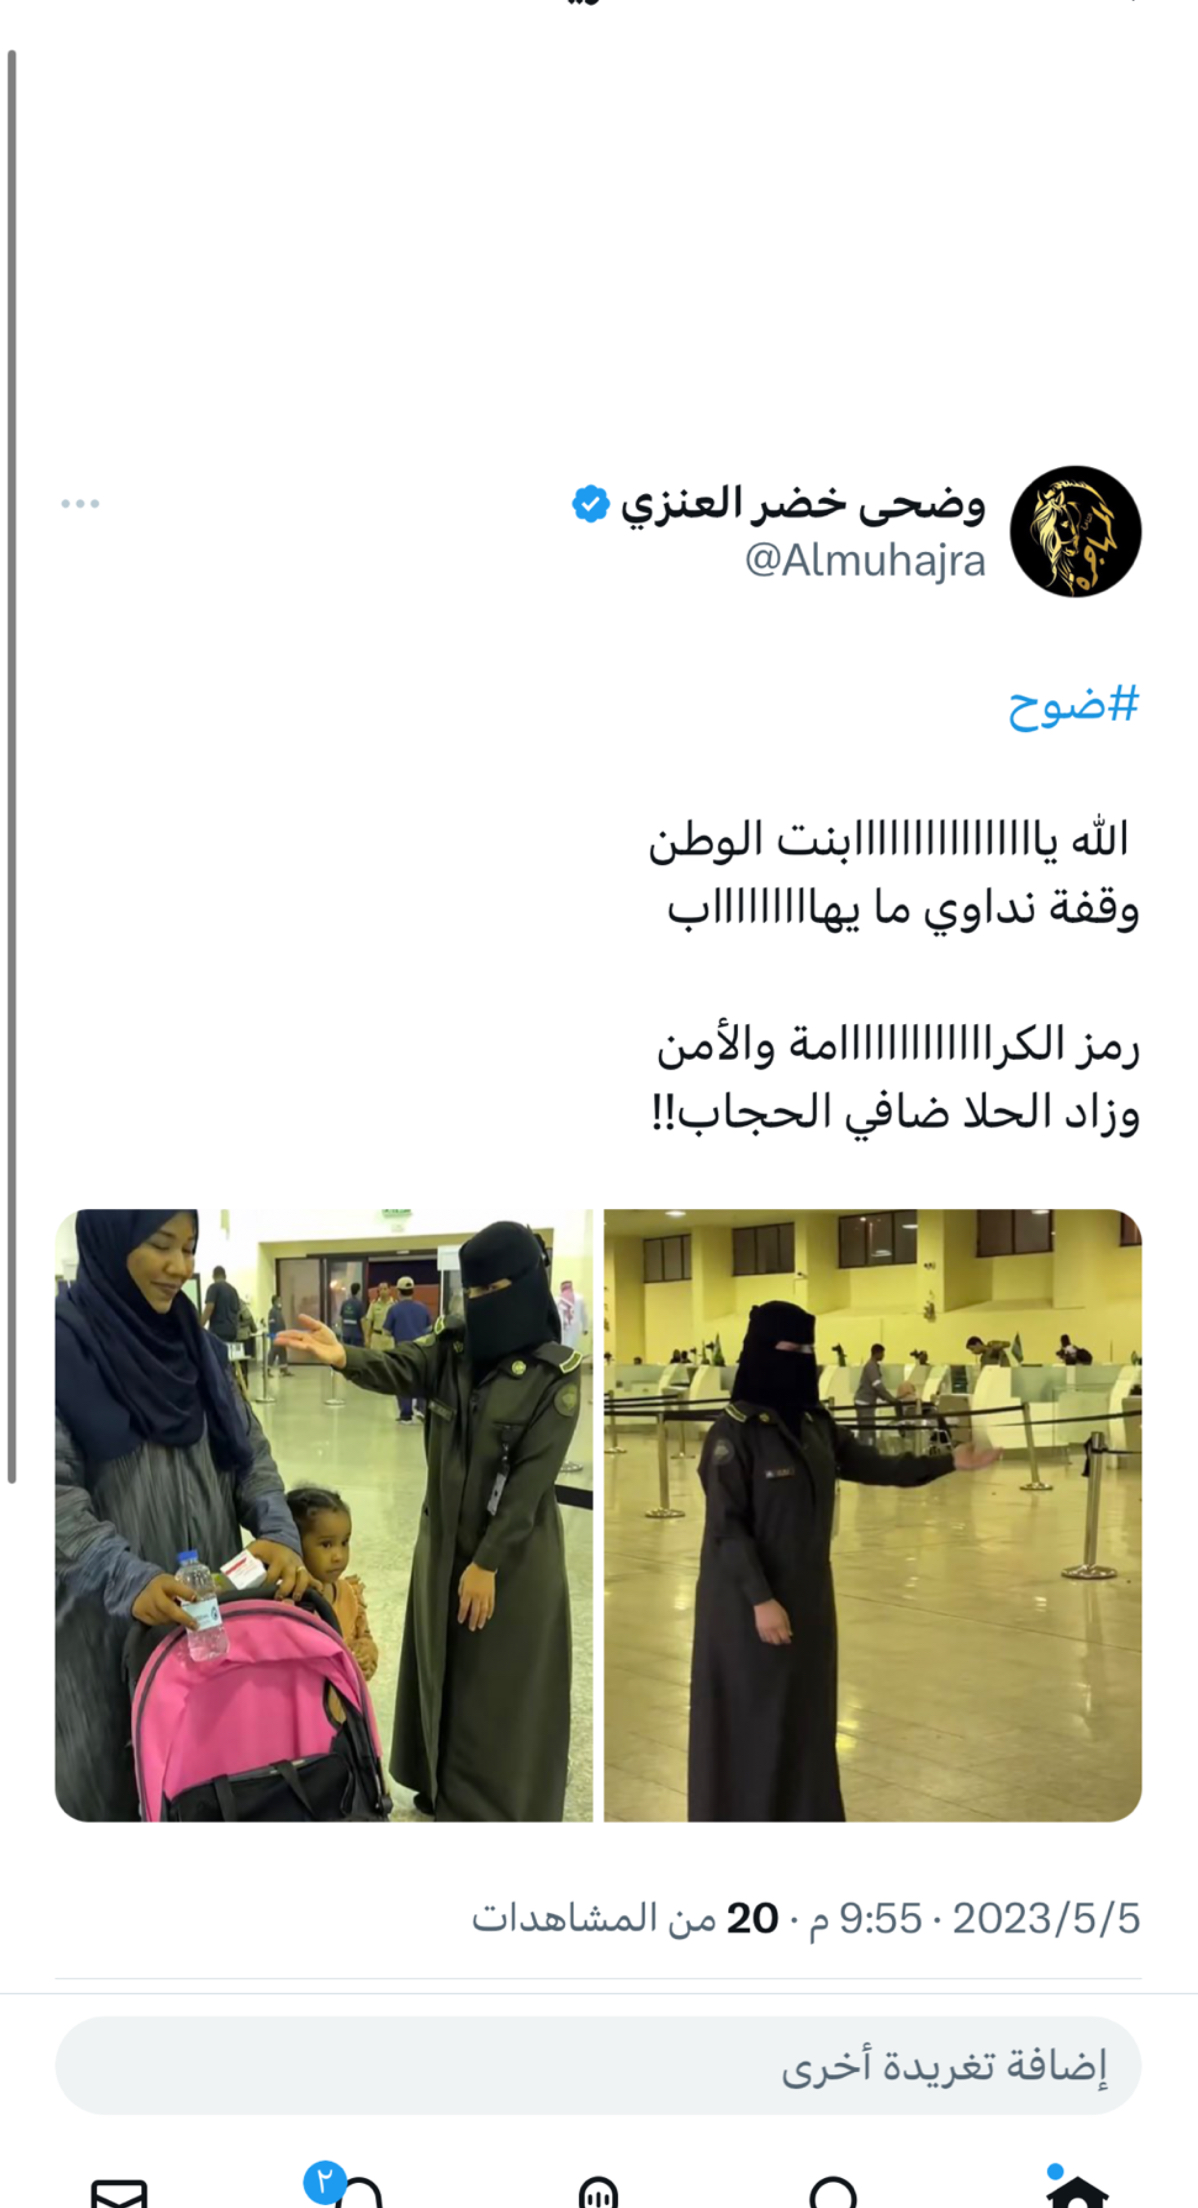Tap the 2023/5/5 tweet date
1198x2208 pixels.
[x=1046, y=1918]
